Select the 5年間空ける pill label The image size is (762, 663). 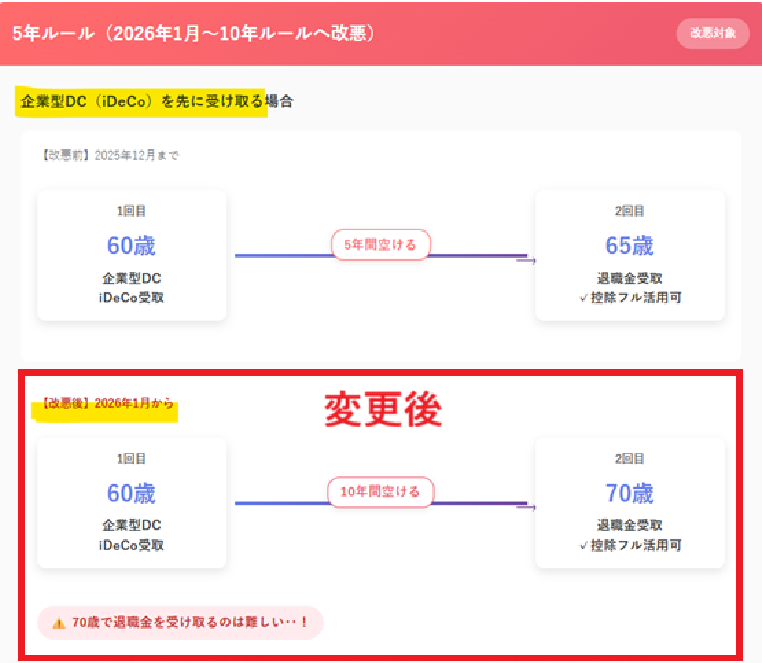[380, 244]
